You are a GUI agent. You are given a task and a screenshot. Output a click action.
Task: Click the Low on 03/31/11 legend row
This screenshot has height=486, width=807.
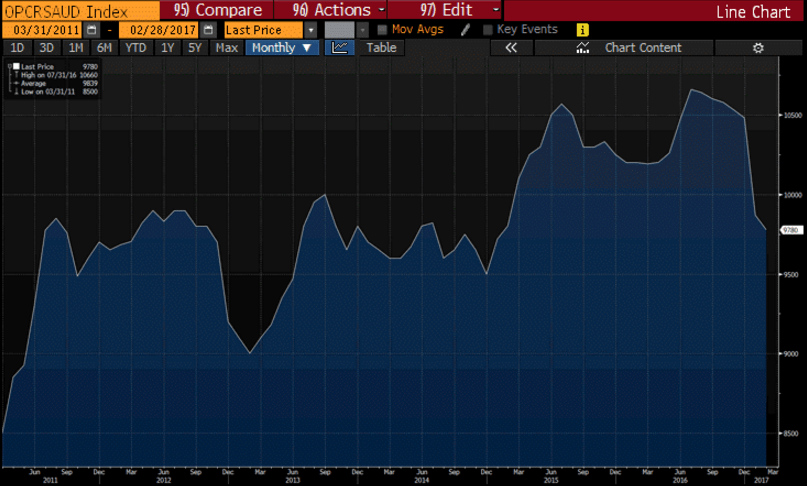[56, 92]
